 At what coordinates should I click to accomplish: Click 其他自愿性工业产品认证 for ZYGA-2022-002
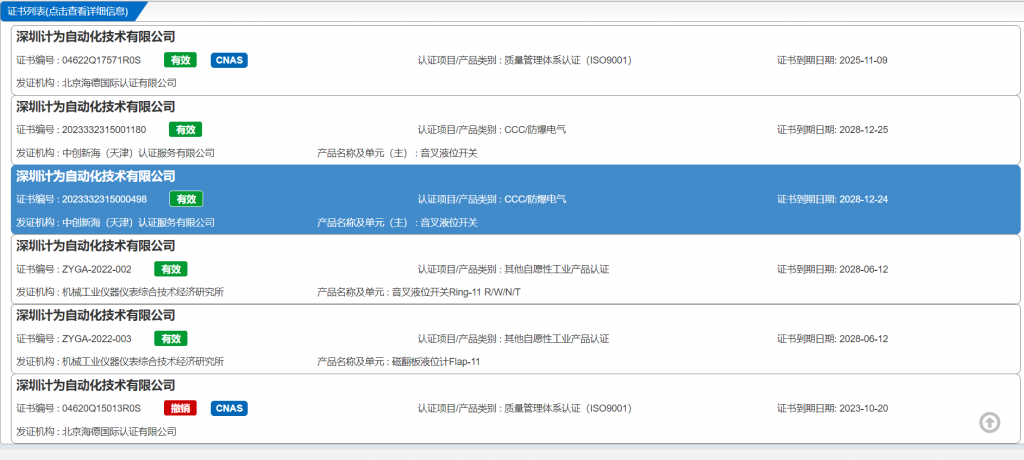[x=556, y=269]
